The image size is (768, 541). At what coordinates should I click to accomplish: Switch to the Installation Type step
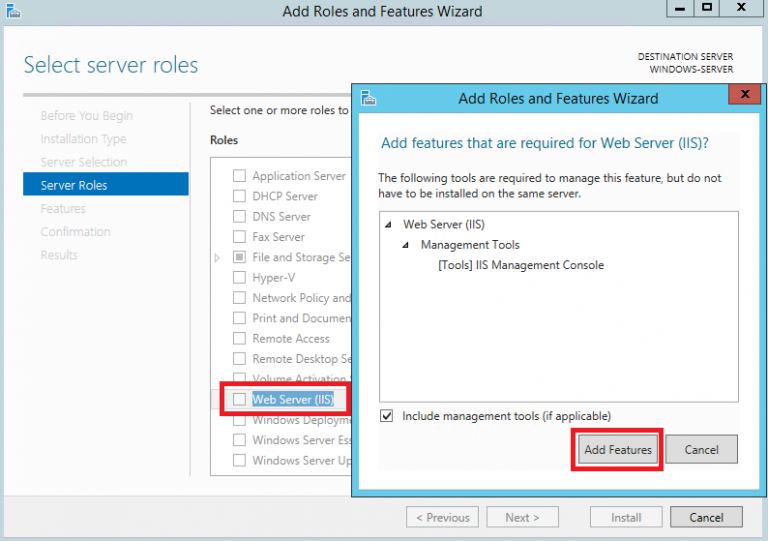[x=83, y=139]
